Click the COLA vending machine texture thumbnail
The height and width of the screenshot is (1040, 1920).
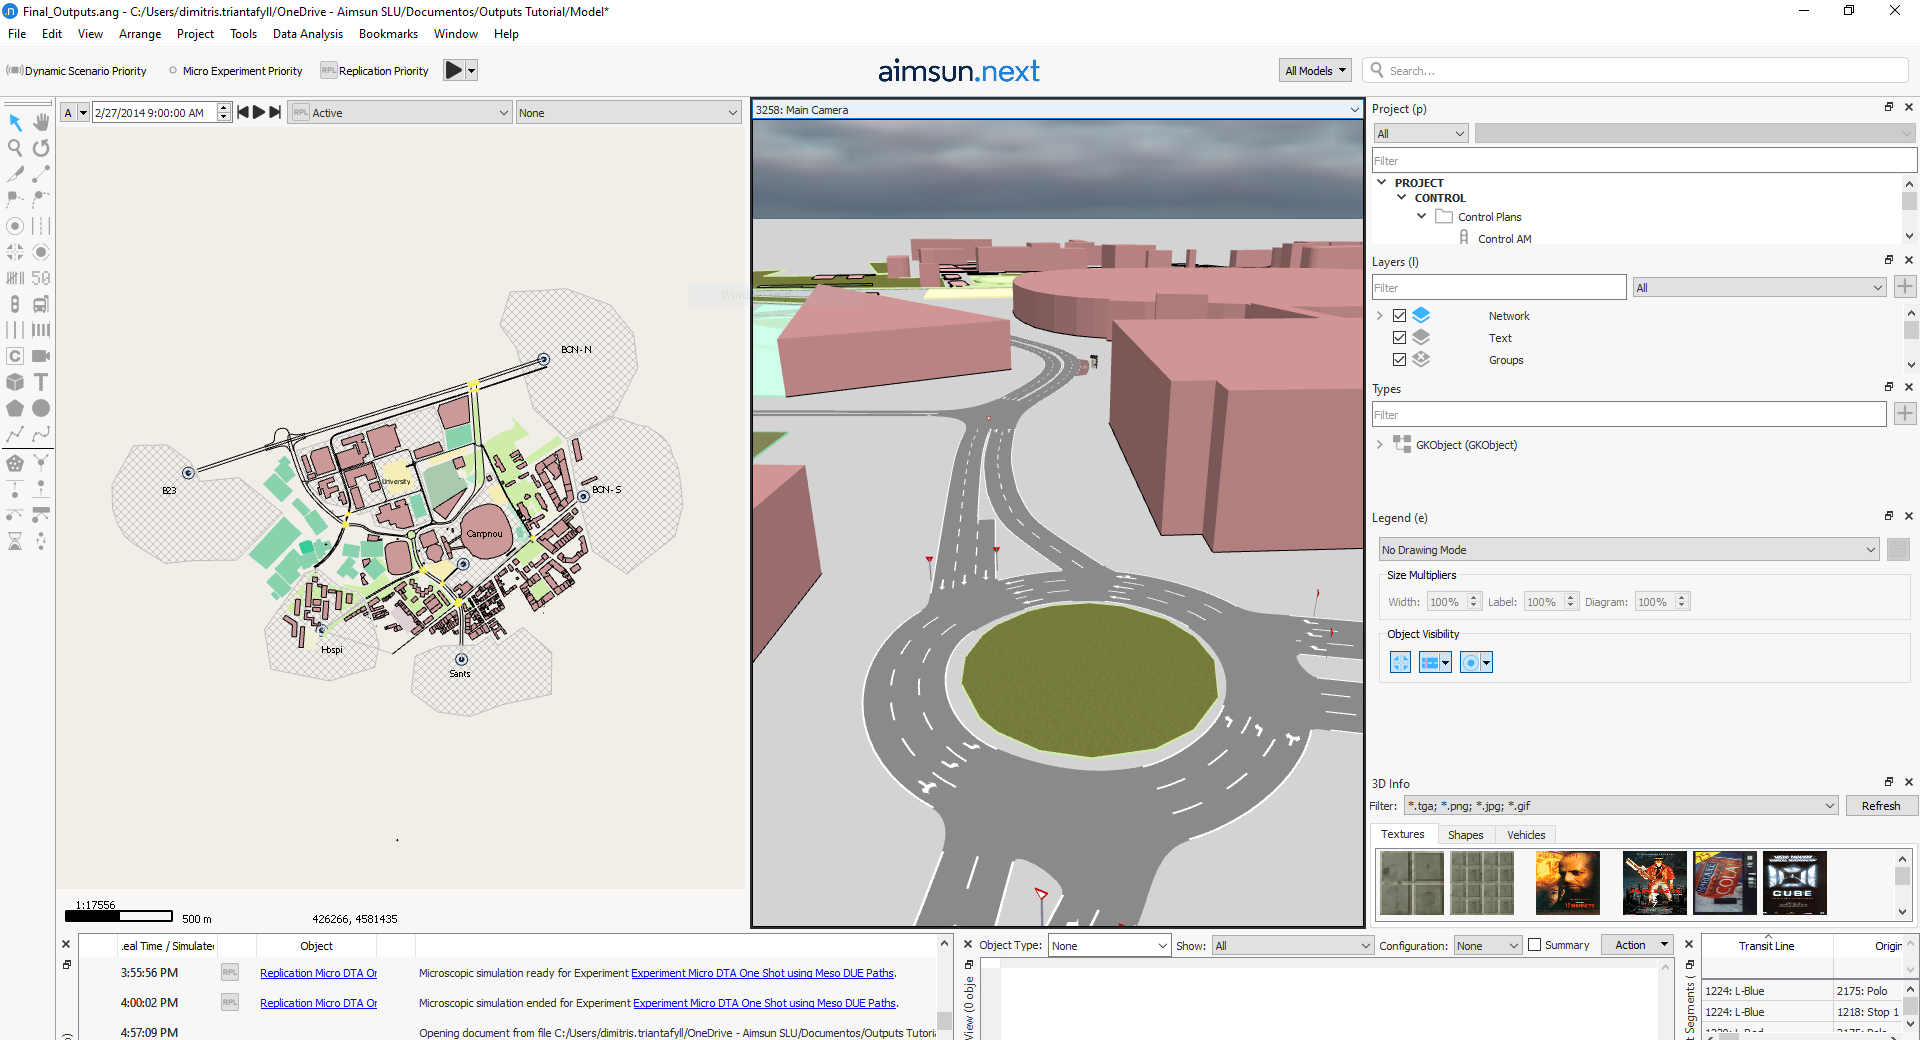coord(1724,883)
